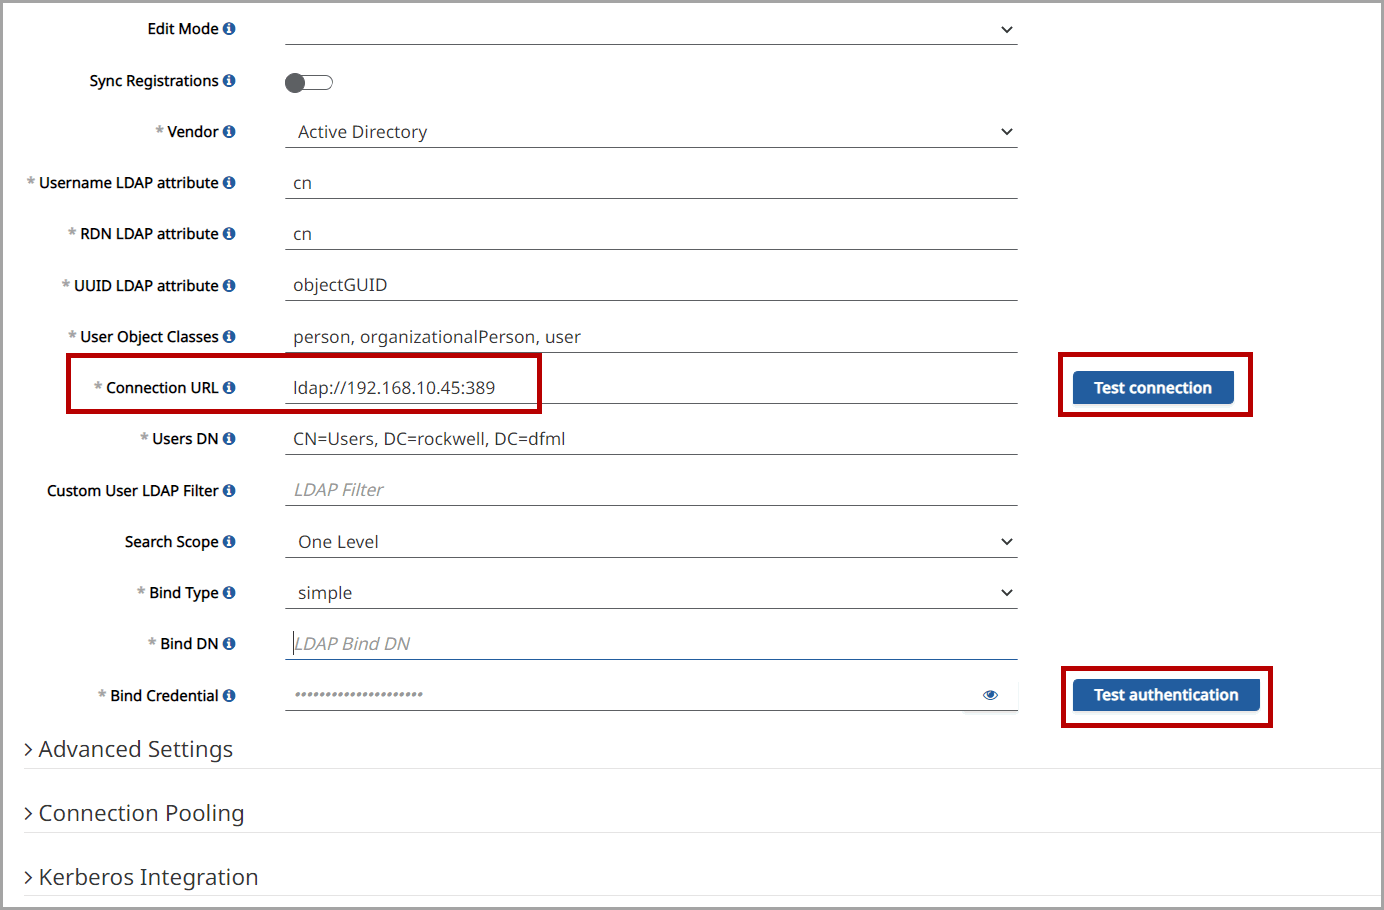Screen dimensions: 1384x910
Task: Show the Bind Credential password with eye icon
Action: coord(990,695)
